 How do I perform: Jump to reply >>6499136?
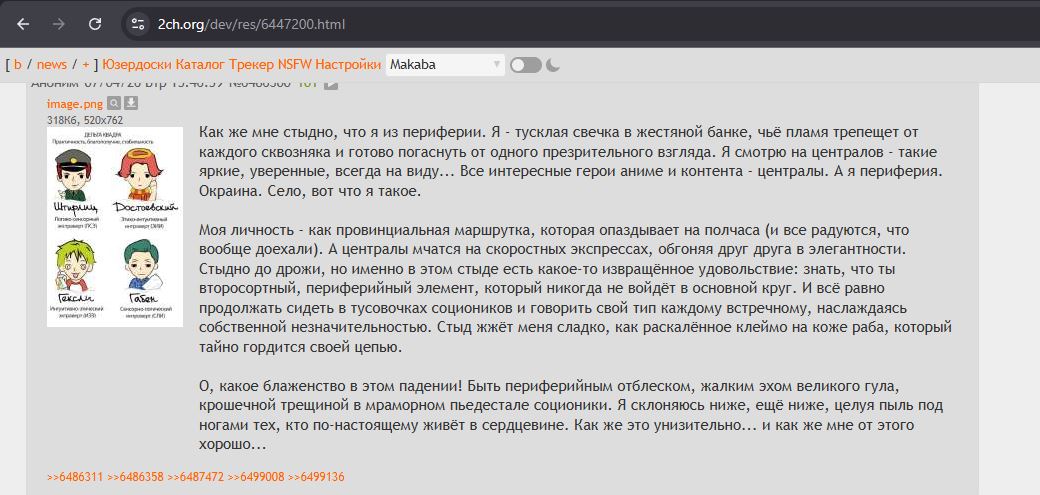[x=316, y=476]
